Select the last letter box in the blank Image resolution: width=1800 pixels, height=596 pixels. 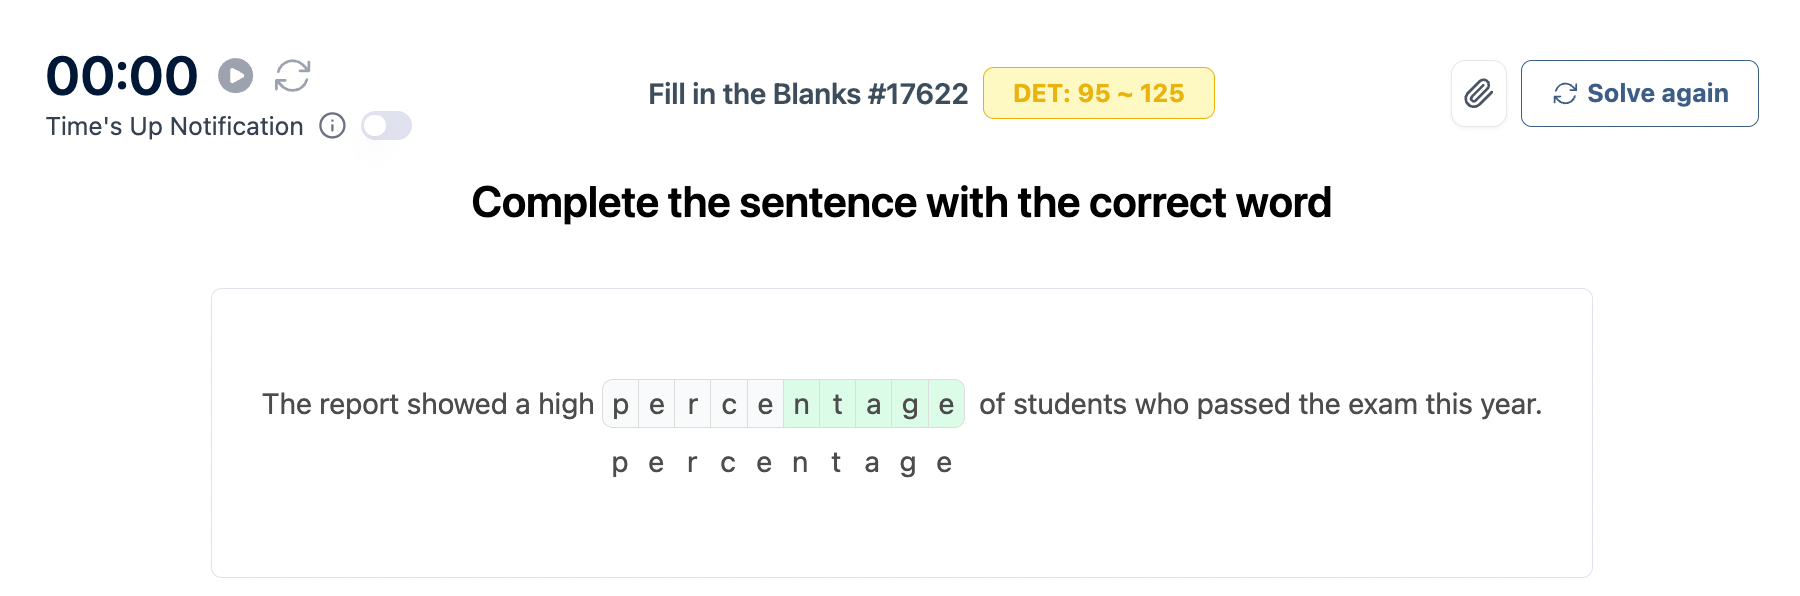point(946,404)
